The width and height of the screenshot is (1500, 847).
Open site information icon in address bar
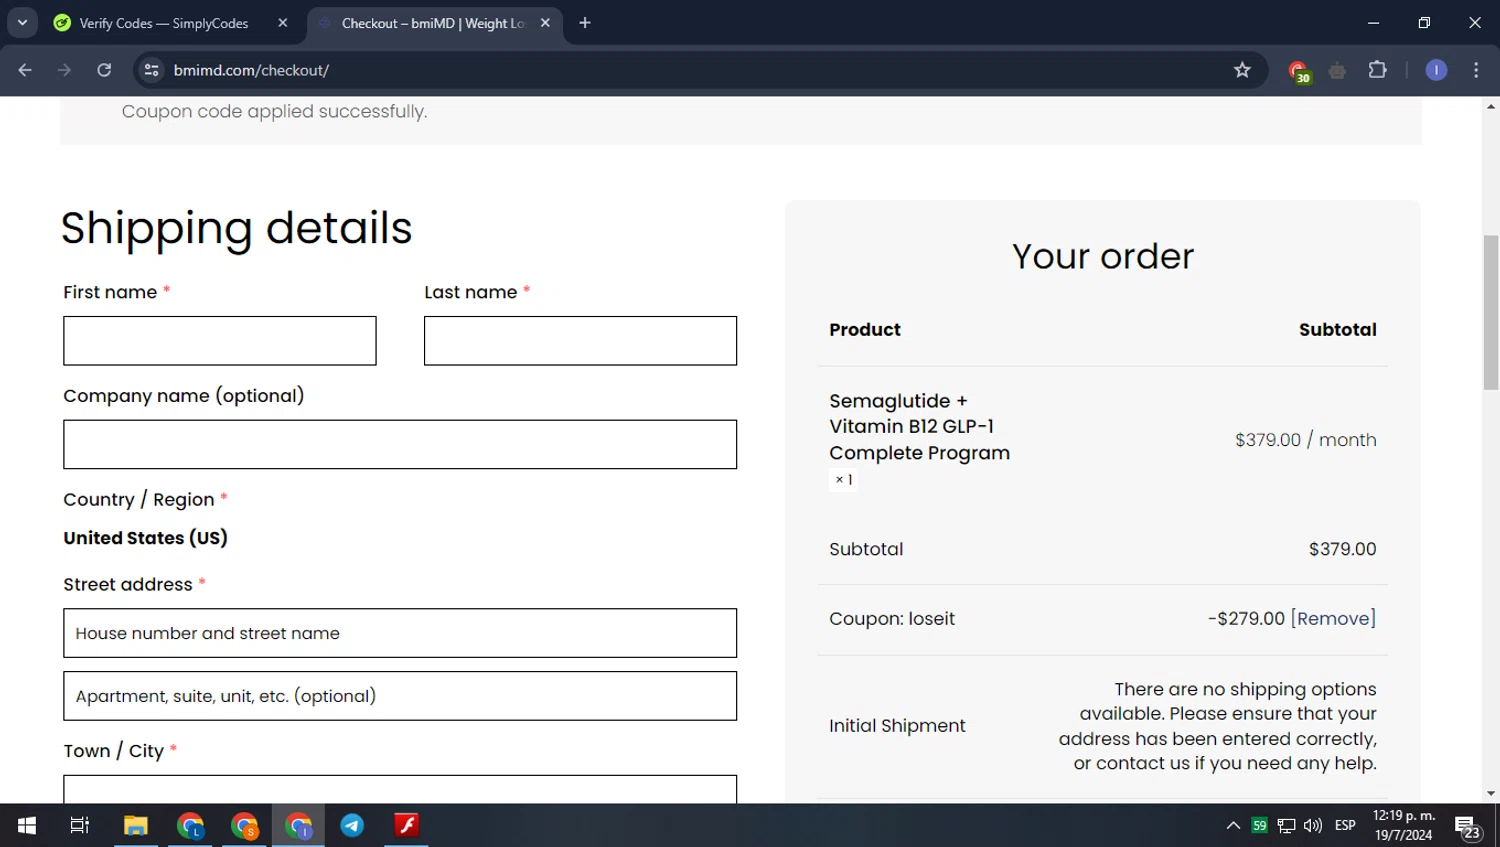151,70
